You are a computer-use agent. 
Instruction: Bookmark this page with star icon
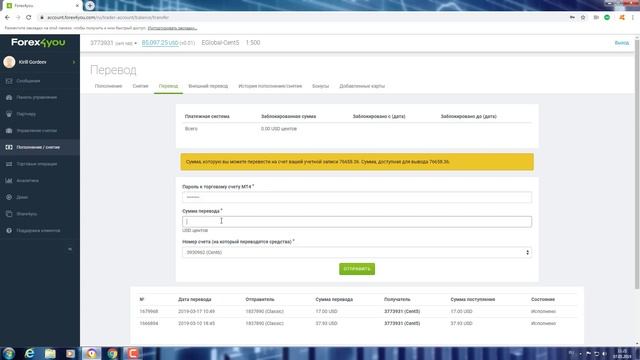pos(583,18)
